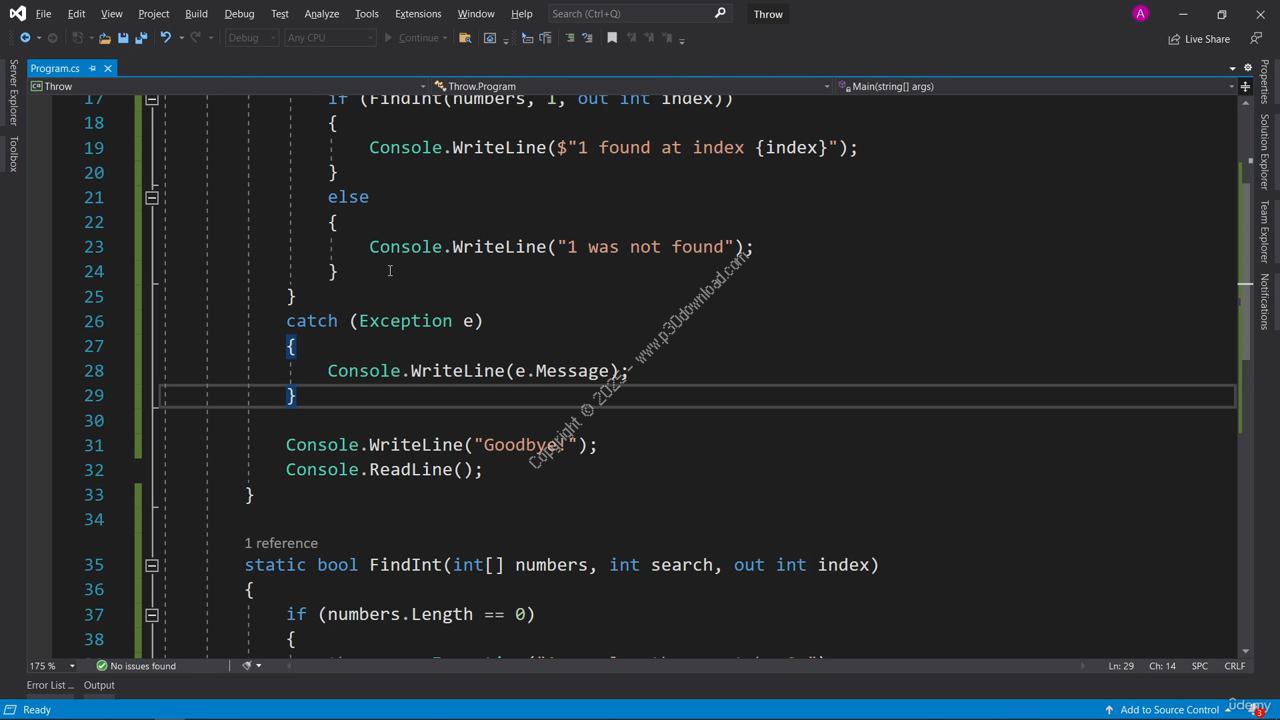Click the CRLF line ending indicator
Screen dimensions: 1280x720
coord(1234,666)
